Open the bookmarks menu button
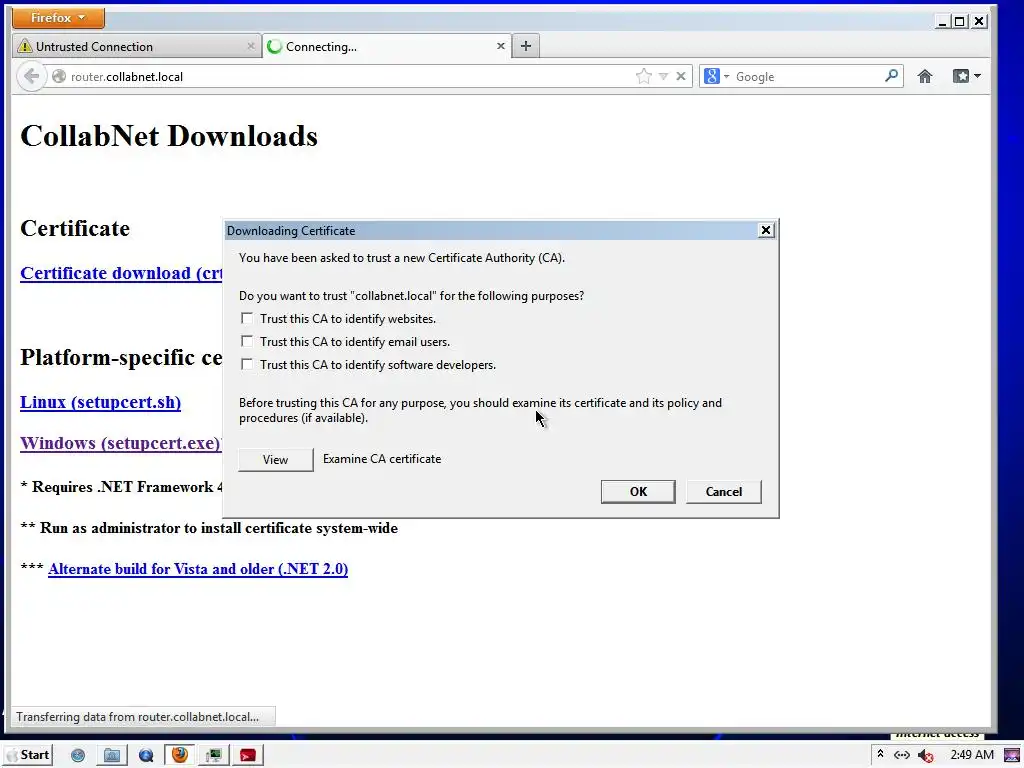 pos(967,76)
